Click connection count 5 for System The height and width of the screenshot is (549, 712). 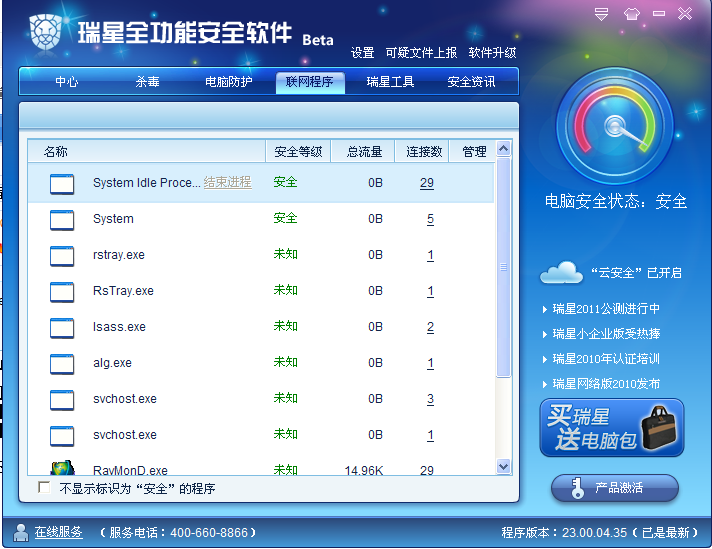[x=430, y=219]
